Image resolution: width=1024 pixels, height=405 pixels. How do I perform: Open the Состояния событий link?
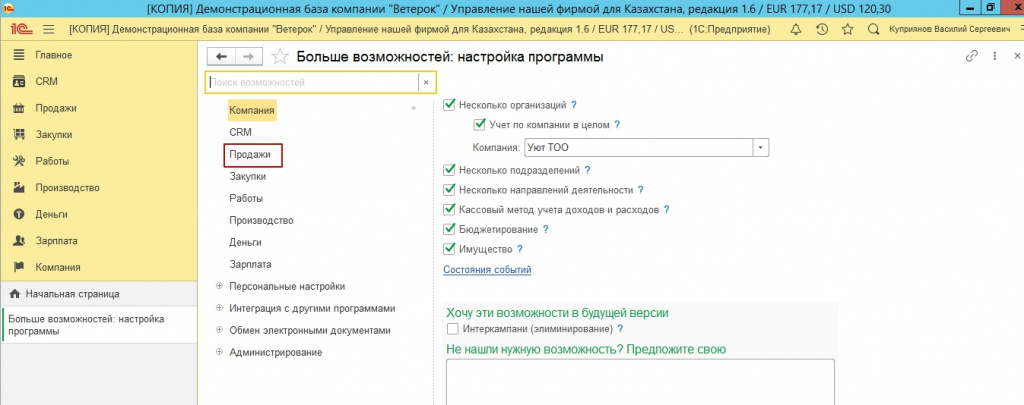pos(486,269)
